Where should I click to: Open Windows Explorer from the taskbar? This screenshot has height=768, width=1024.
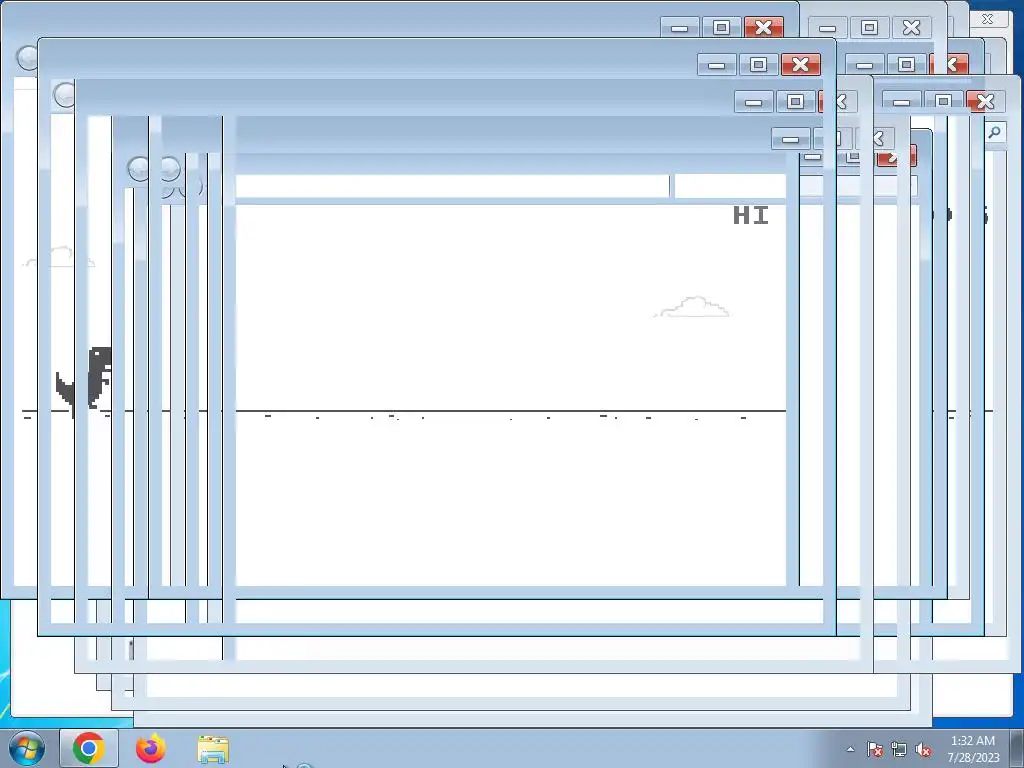point(213,749)
